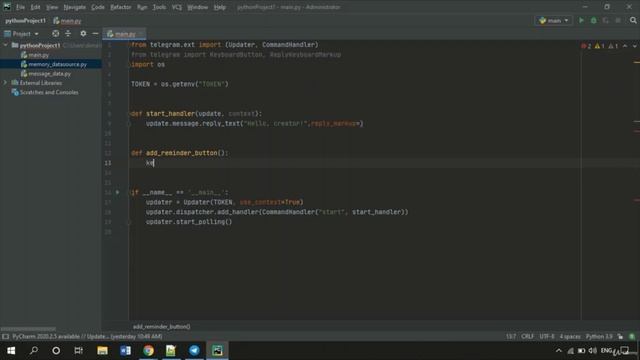This screenshot has width=640, height=360.
Task: Open the Run menu
Action: (142, 7)
